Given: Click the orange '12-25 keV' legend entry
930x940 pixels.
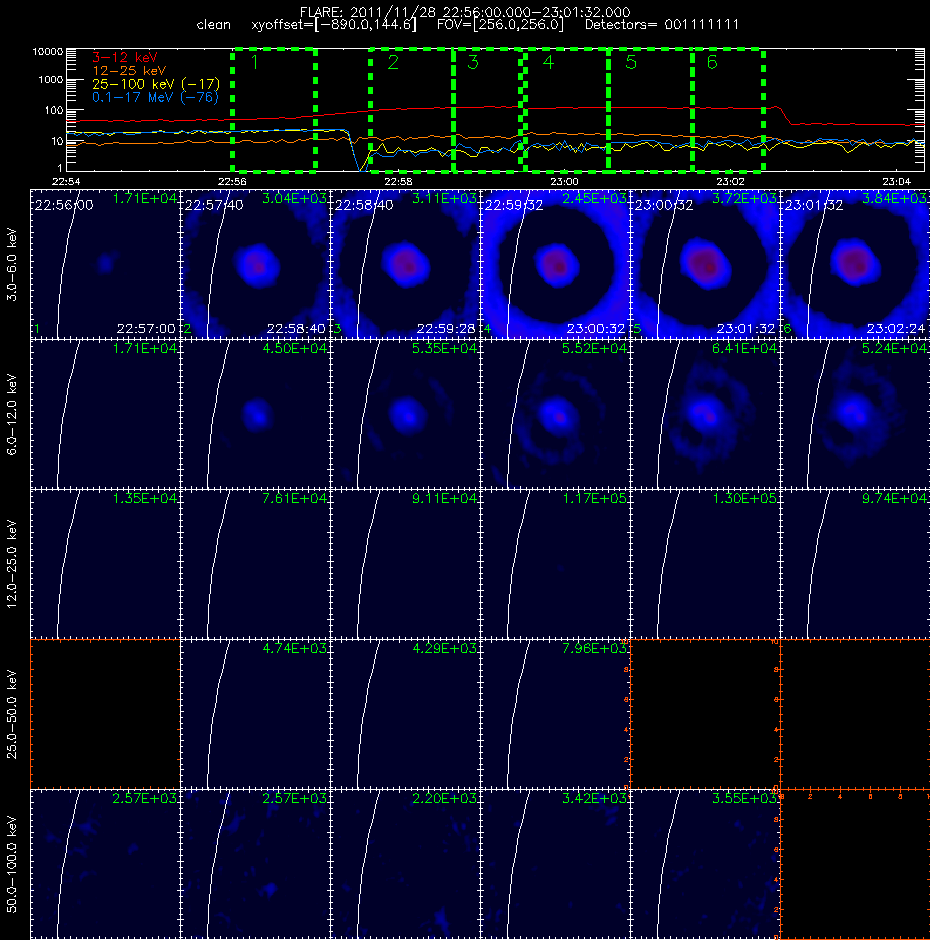Looking at the screenshot, I should (129, 71).
